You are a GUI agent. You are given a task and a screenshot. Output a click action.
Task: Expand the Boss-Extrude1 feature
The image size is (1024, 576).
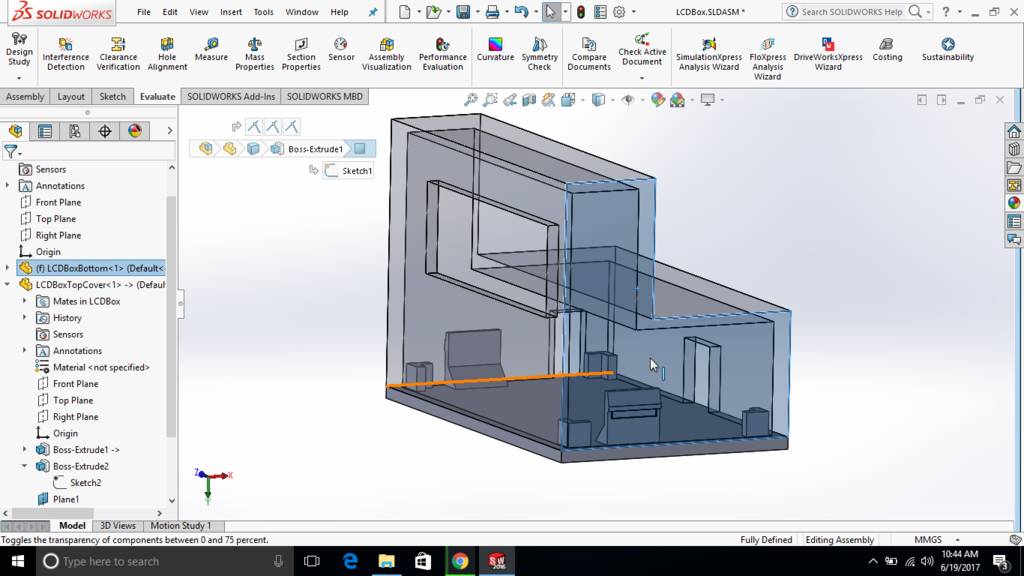[x=25, y=449]
